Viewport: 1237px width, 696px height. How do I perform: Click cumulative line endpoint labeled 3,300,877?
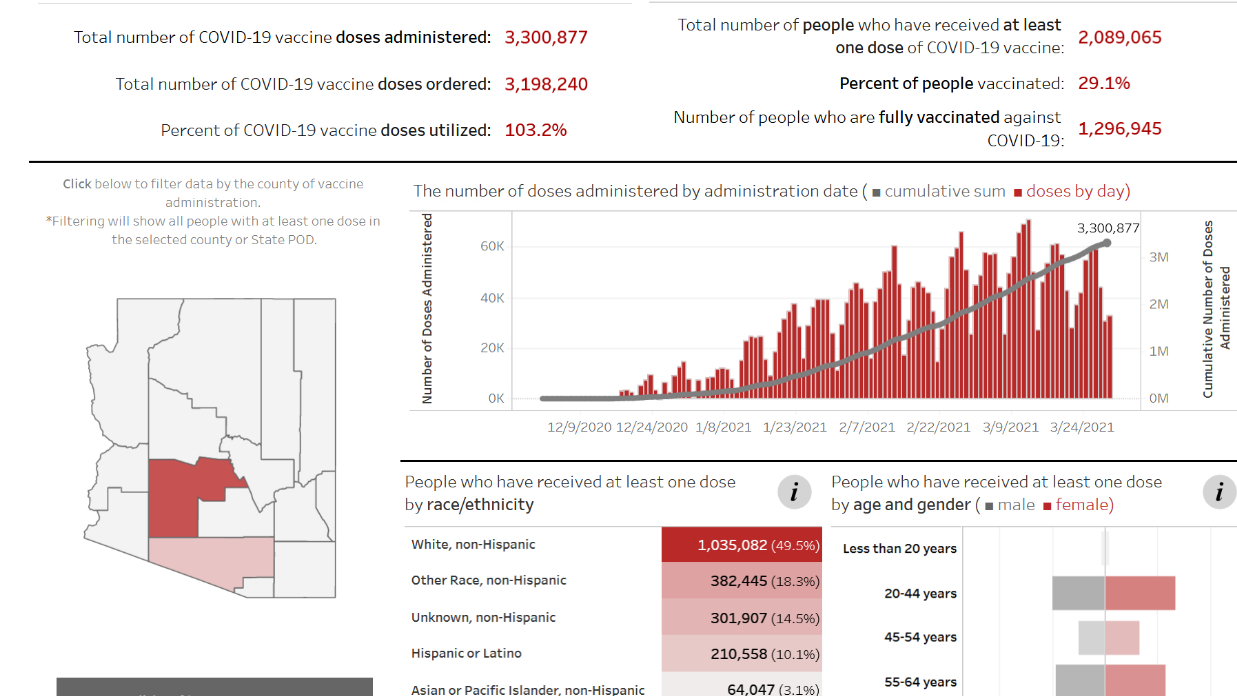pos(1106,243)
